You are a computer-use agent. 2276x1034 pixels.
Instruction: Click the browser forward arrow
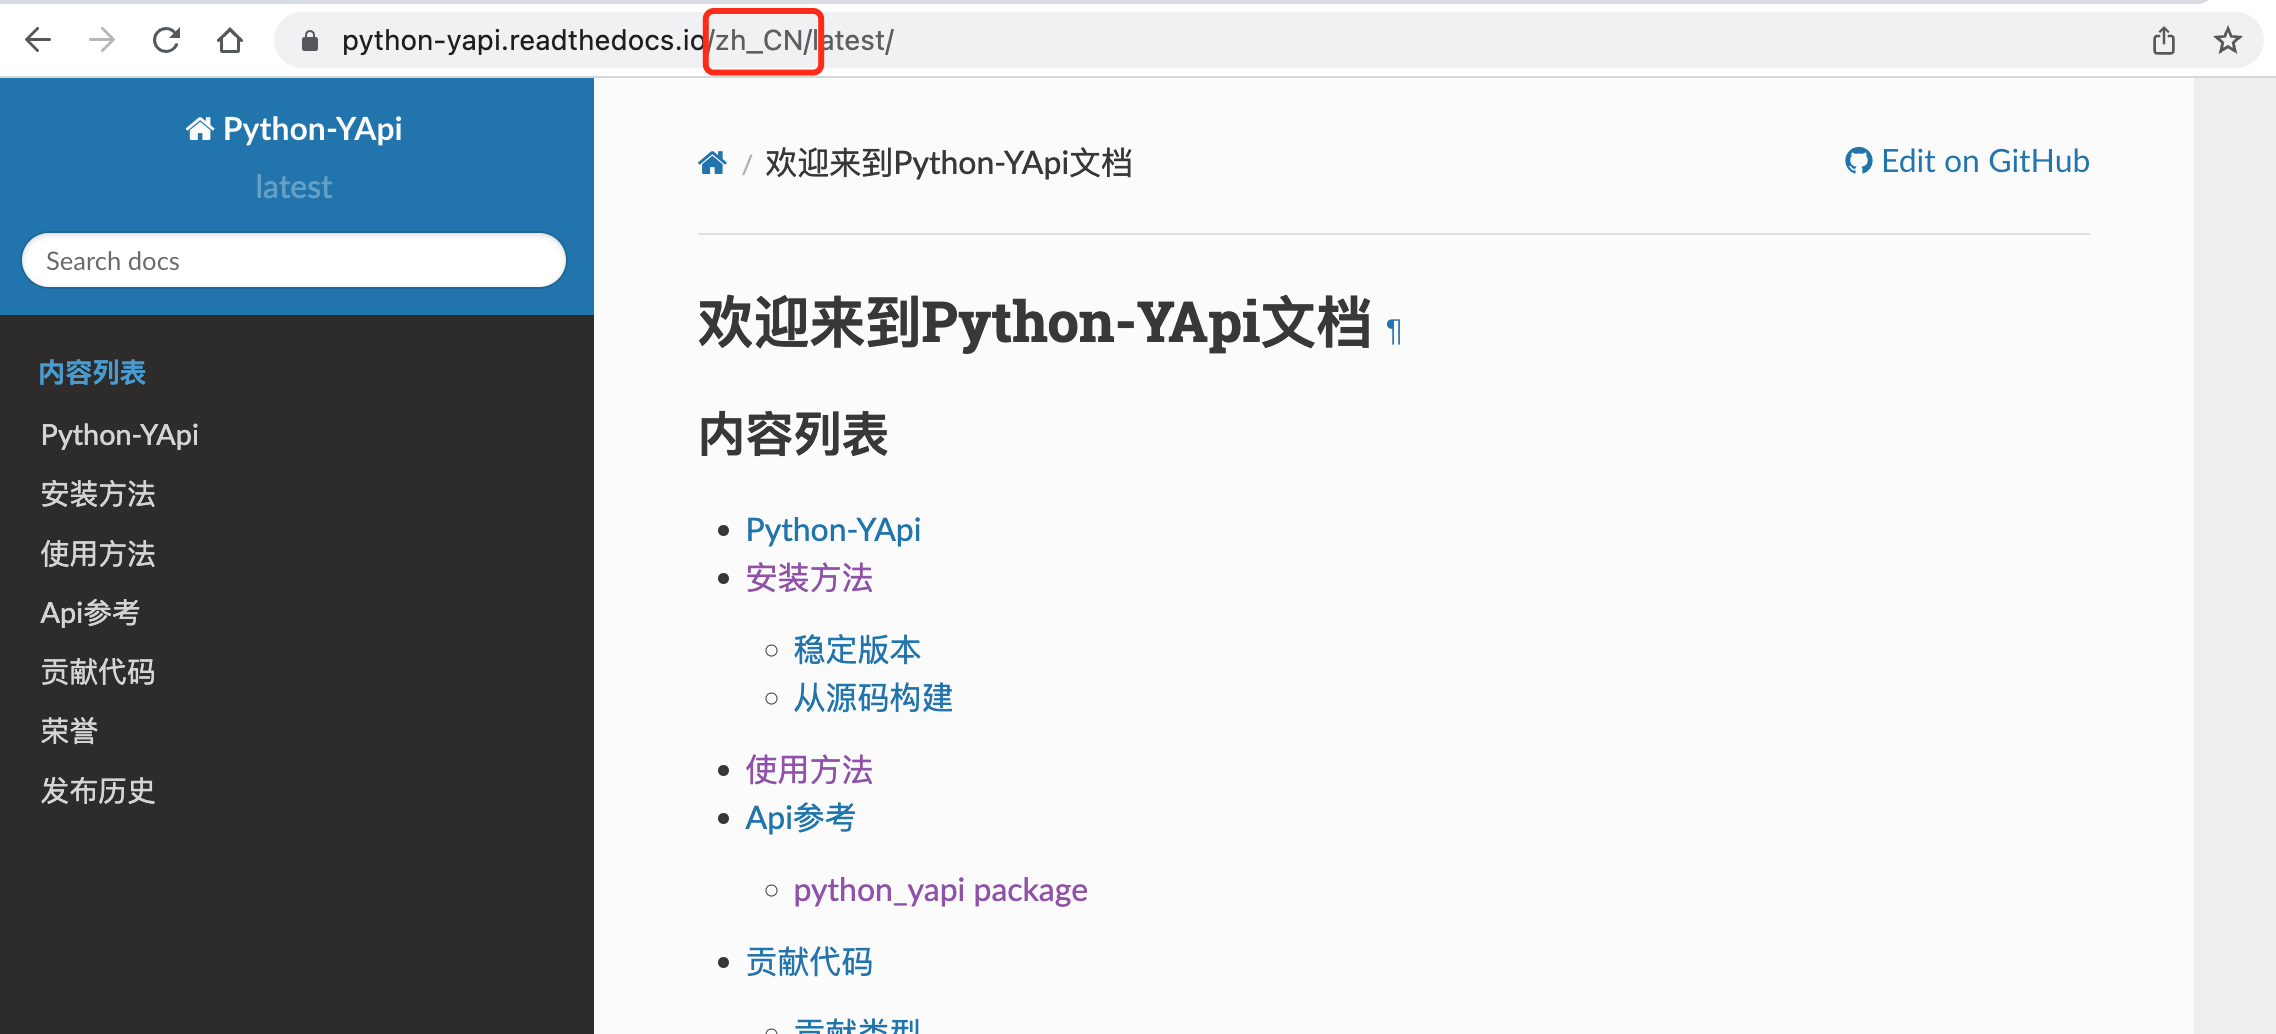[102, 40]
